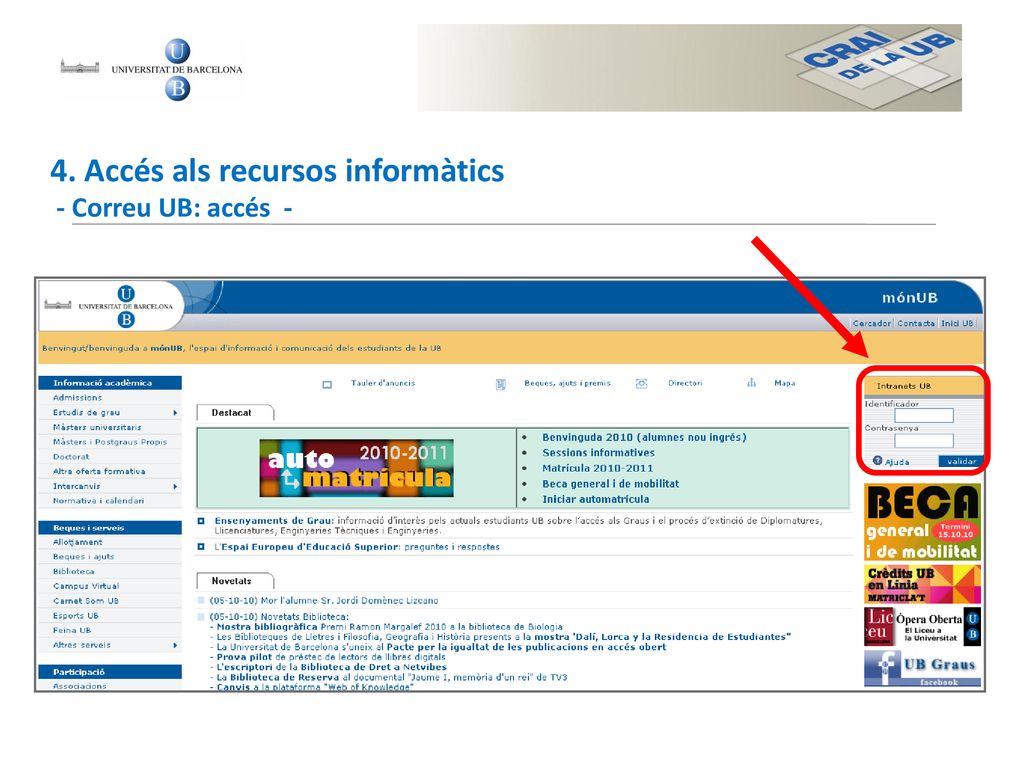The image size is (1024, 768).
Task: Open the UB Graus facebook banner
Action: click(922, 668)
